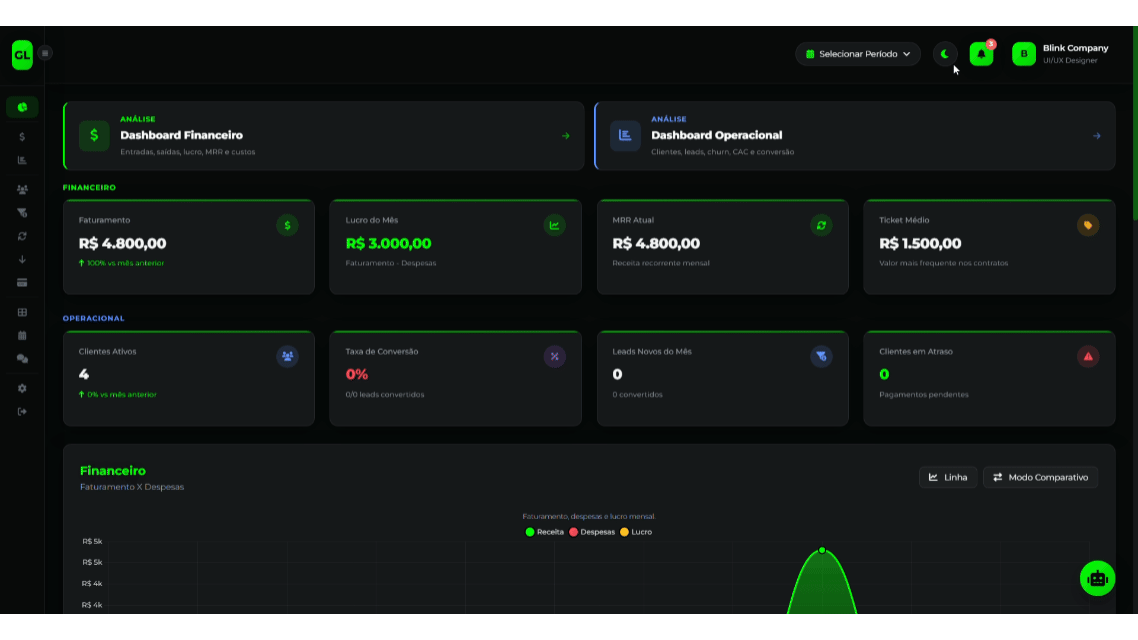The height and width of the screenshot is (640, 1138).
Task: Click MRR Atual refresh icon
Action: pos(822,226)
